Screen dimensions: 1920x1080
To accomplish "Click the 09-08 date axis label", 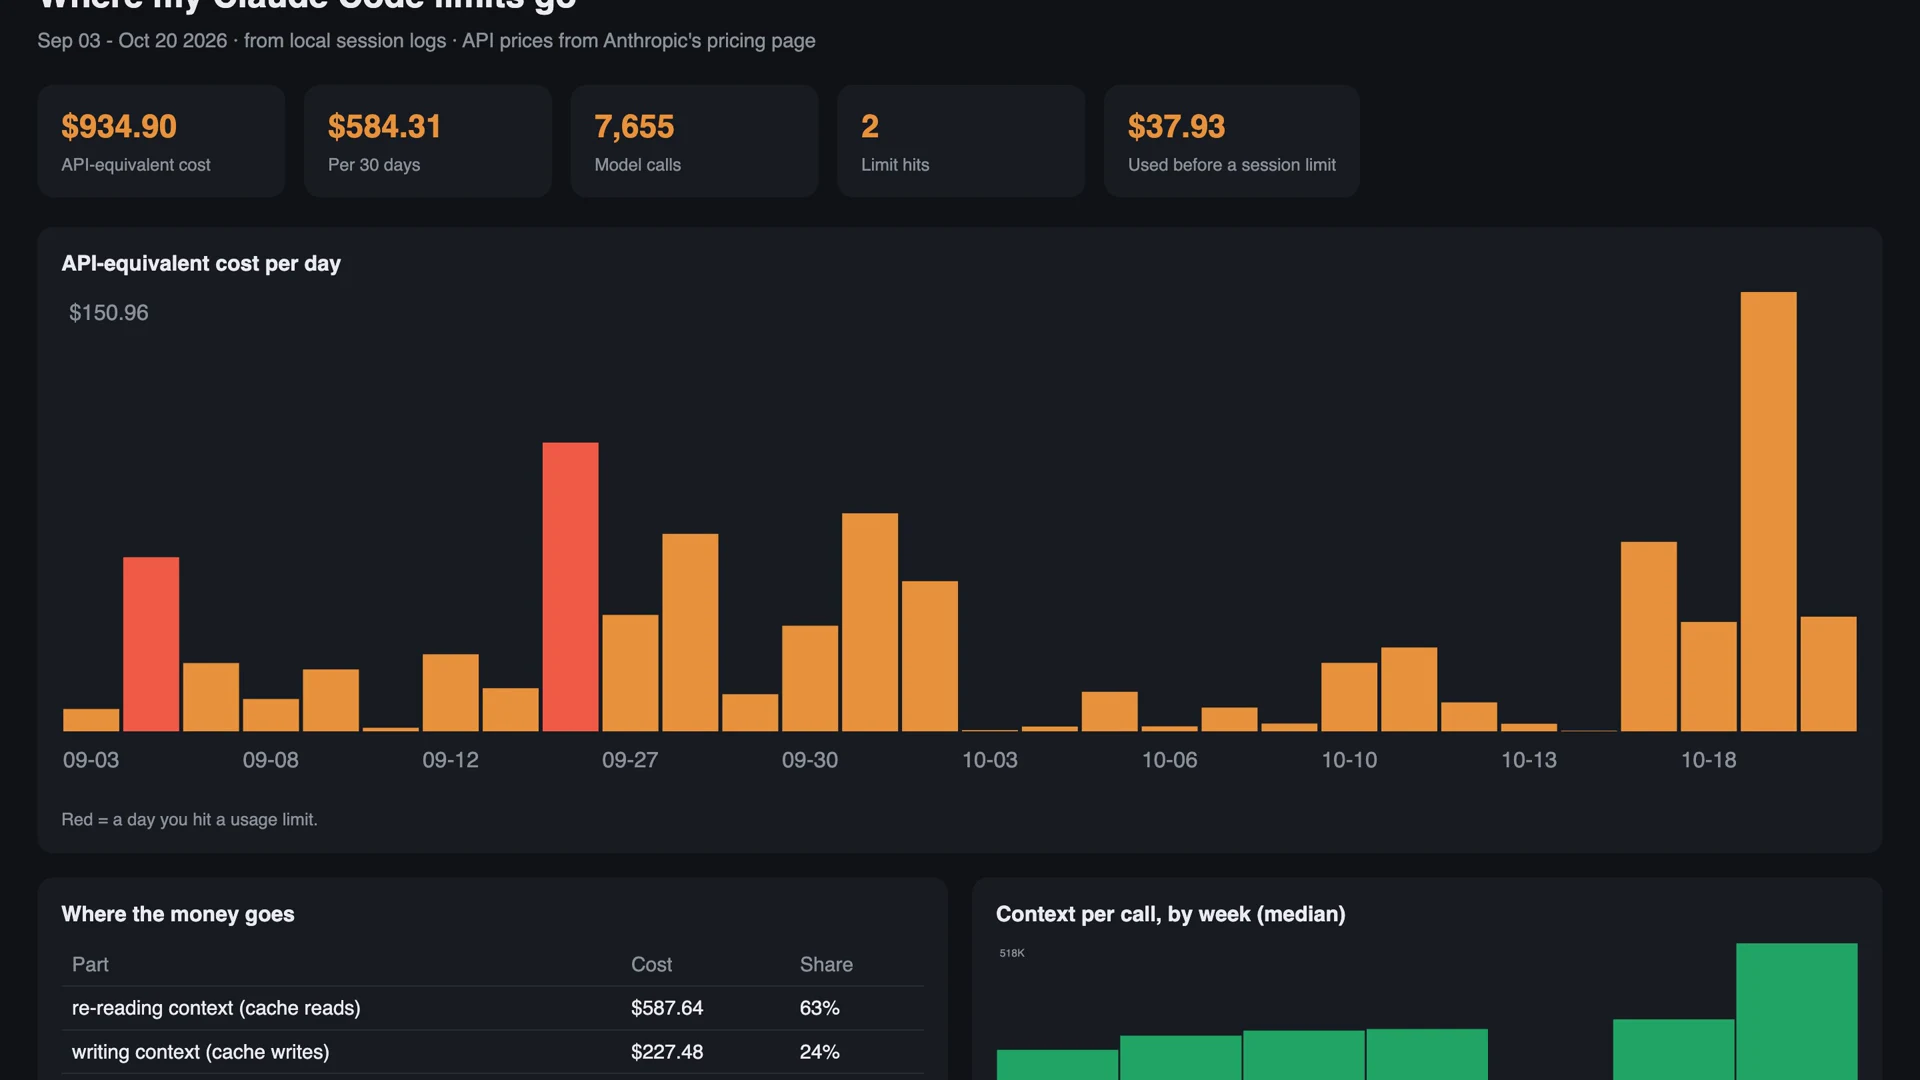I will coord(270,760).
